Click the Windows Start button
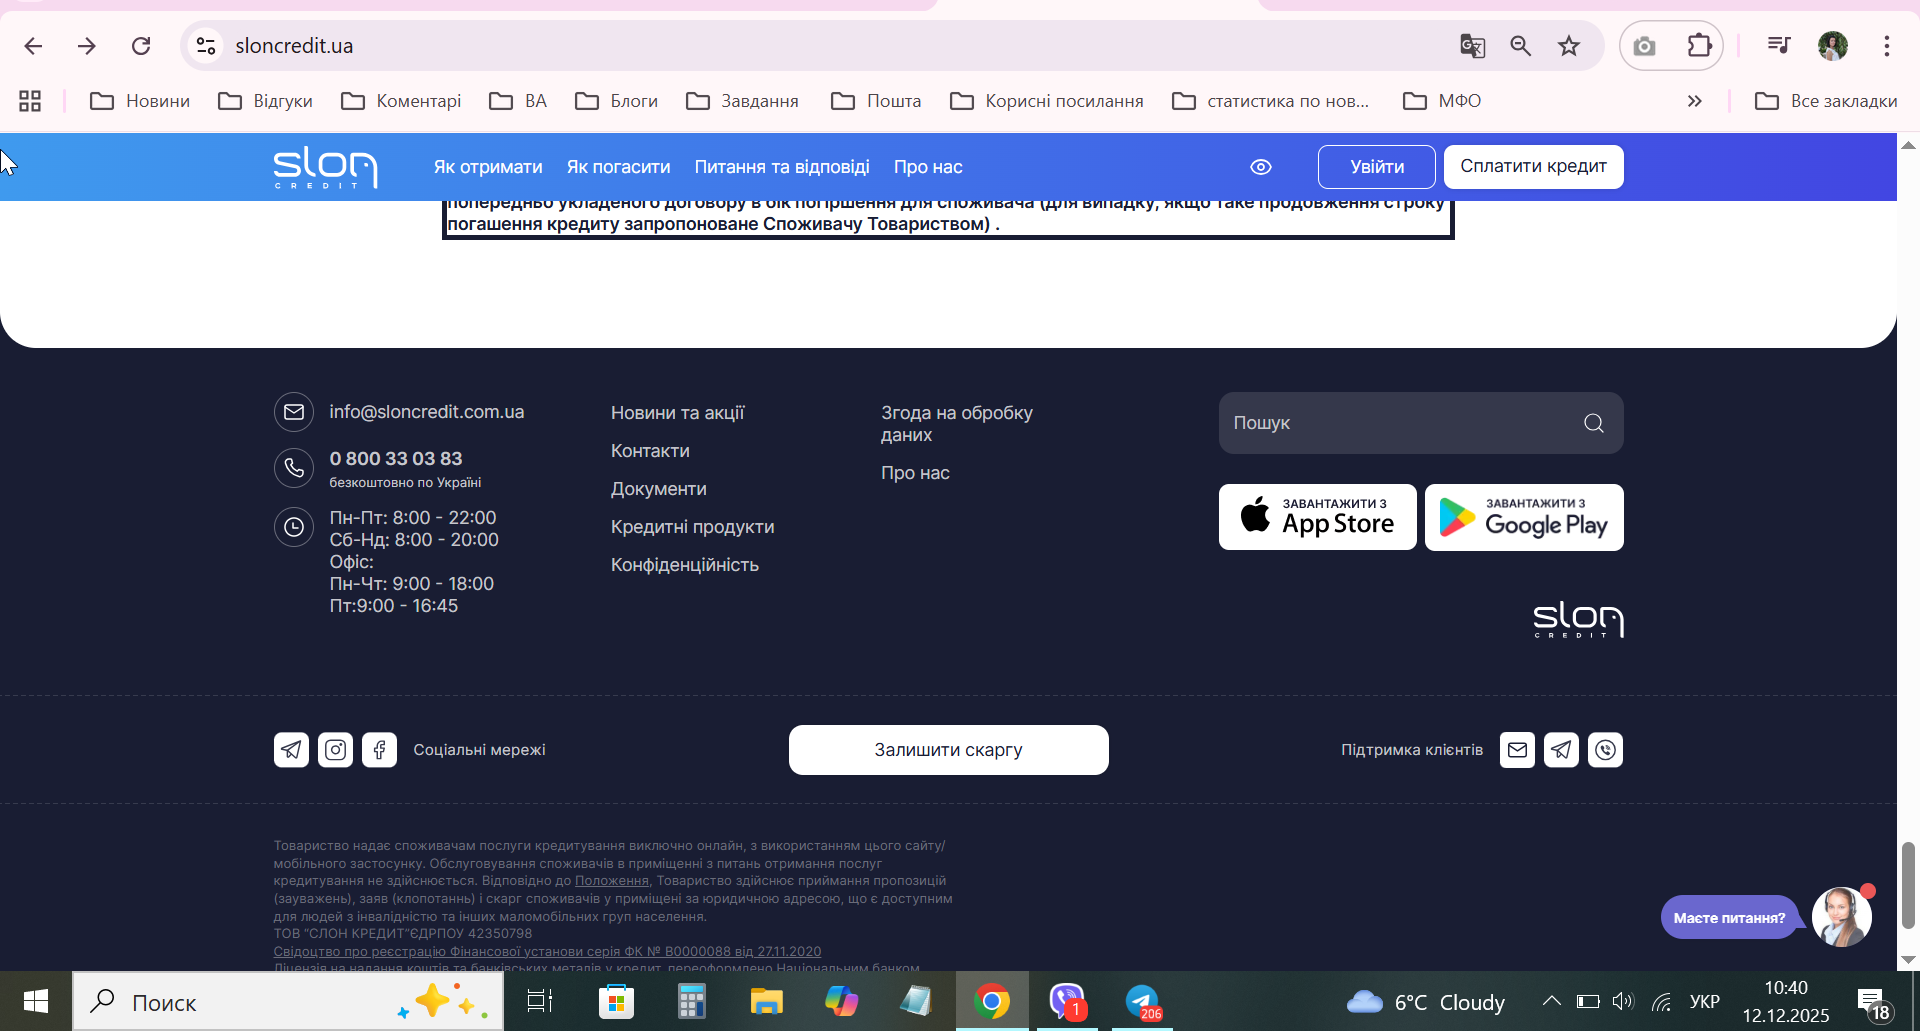 [36, 1001]
